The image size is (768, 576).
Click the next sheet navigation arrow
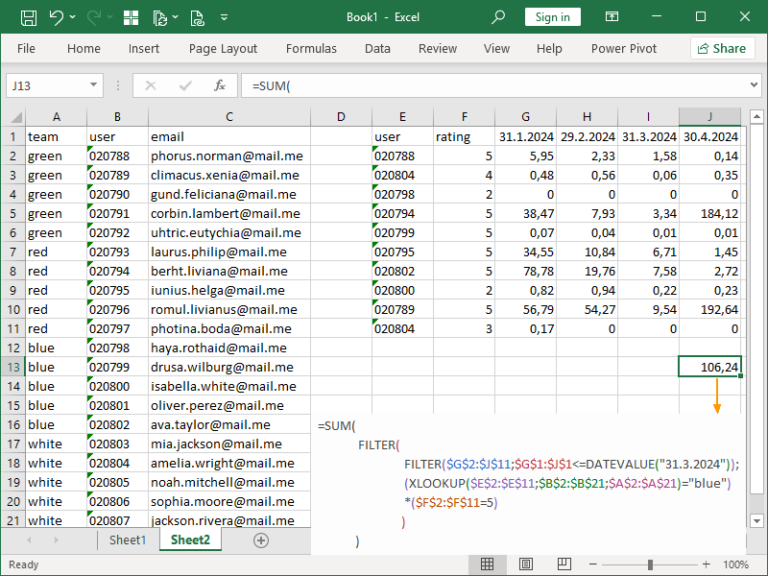tap(56, 540)
